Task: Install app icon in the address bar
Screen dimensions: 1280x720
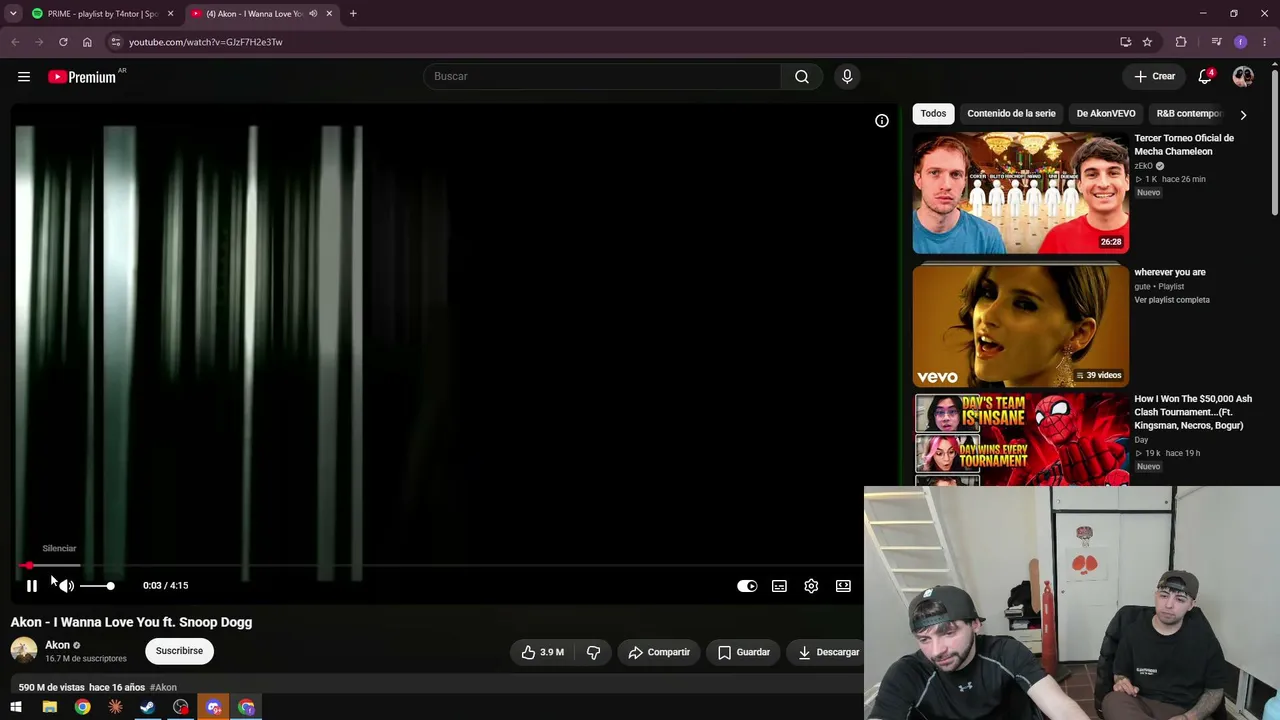Action: click(1126, 42)
